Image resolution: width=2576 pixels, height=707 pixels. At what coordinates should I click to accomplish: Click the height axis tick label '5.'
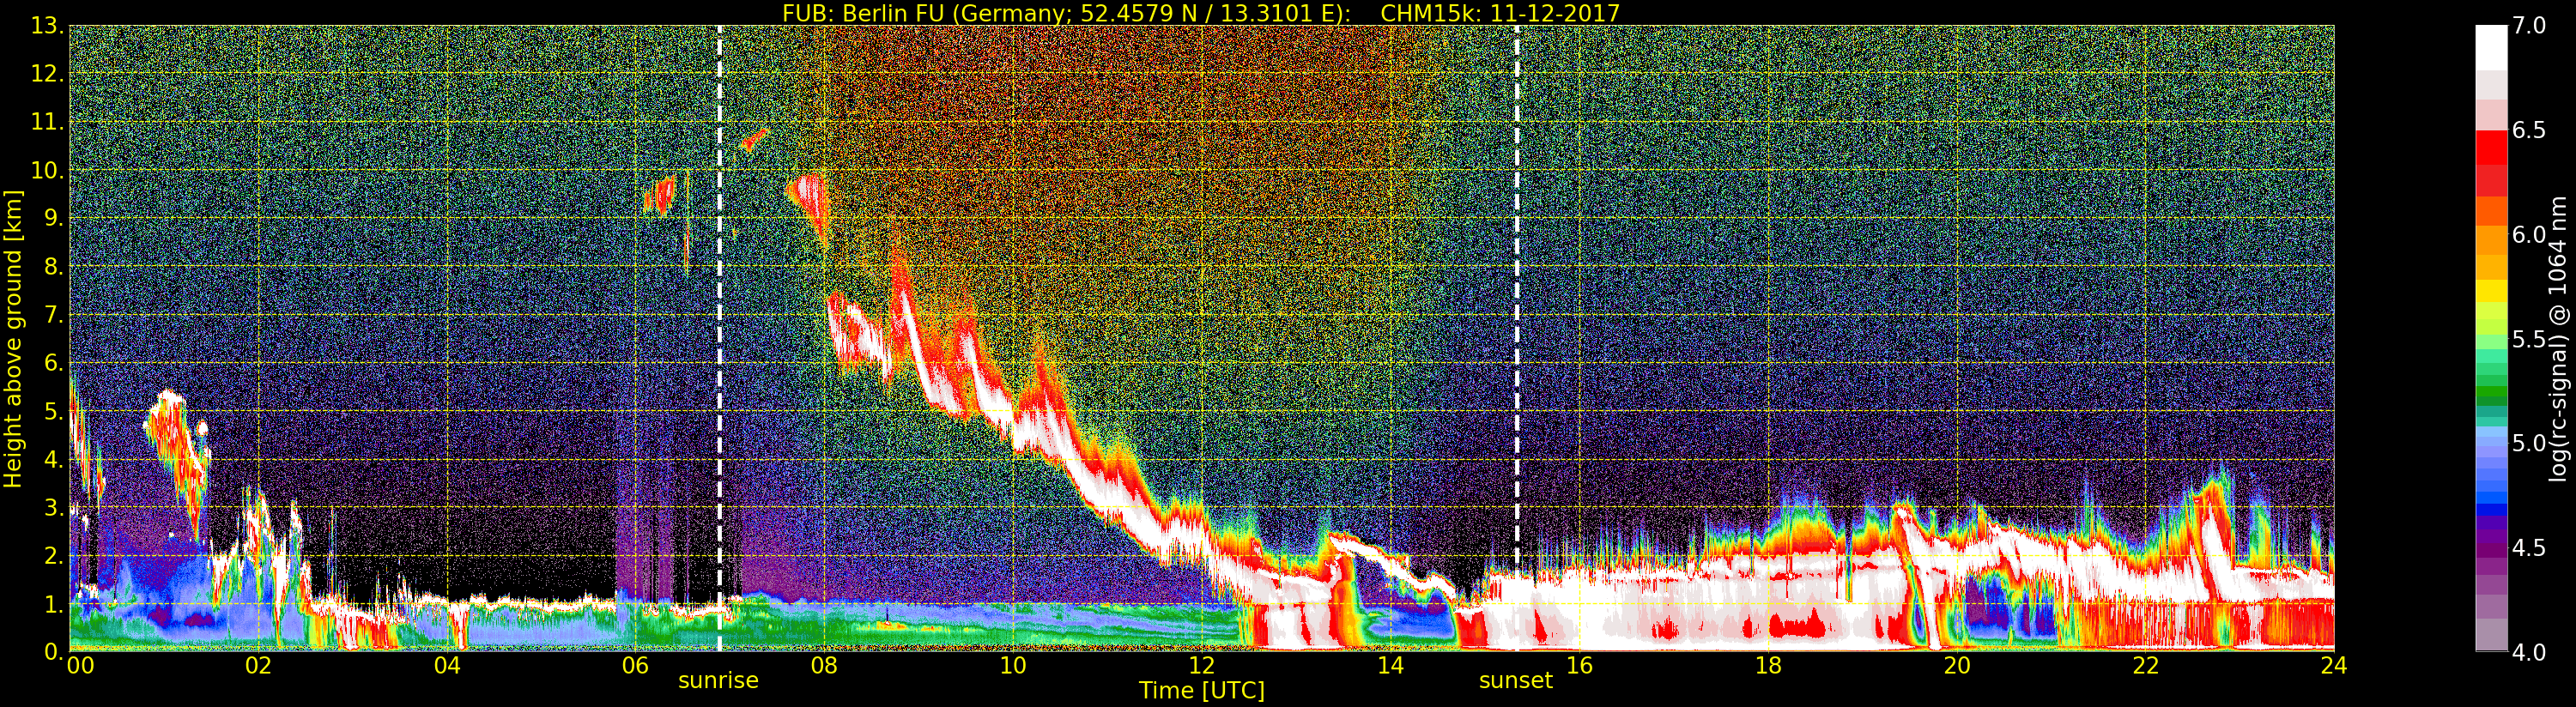point(54,411)
